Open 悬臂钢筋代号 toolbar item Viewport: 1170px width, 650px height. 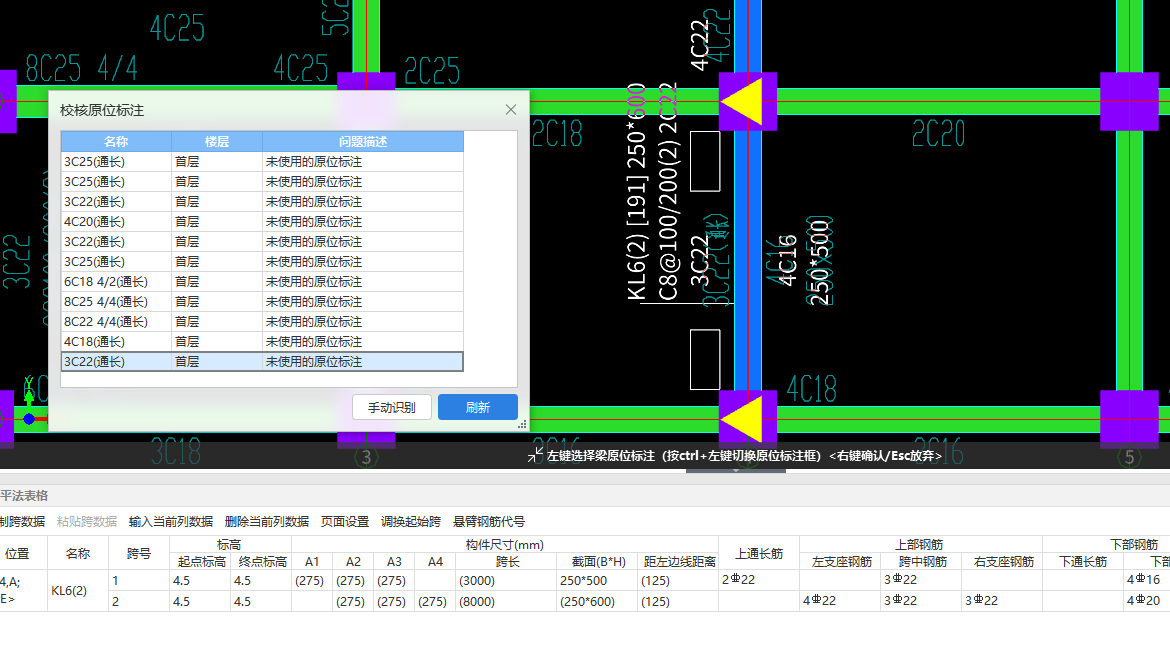coord(489,522)
